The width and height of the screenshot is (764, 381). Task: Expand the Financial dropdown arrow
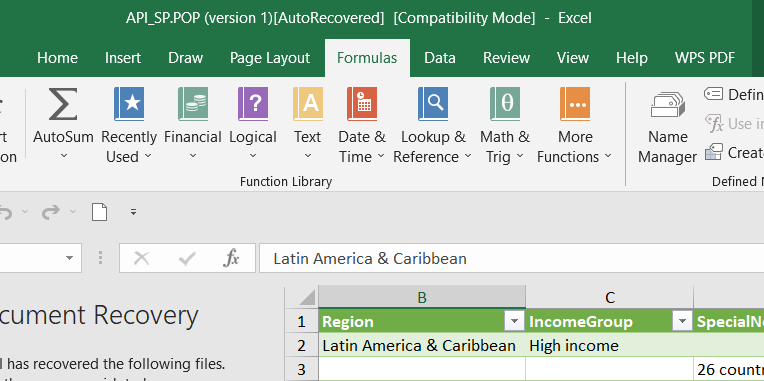click(x=193, y=156)
